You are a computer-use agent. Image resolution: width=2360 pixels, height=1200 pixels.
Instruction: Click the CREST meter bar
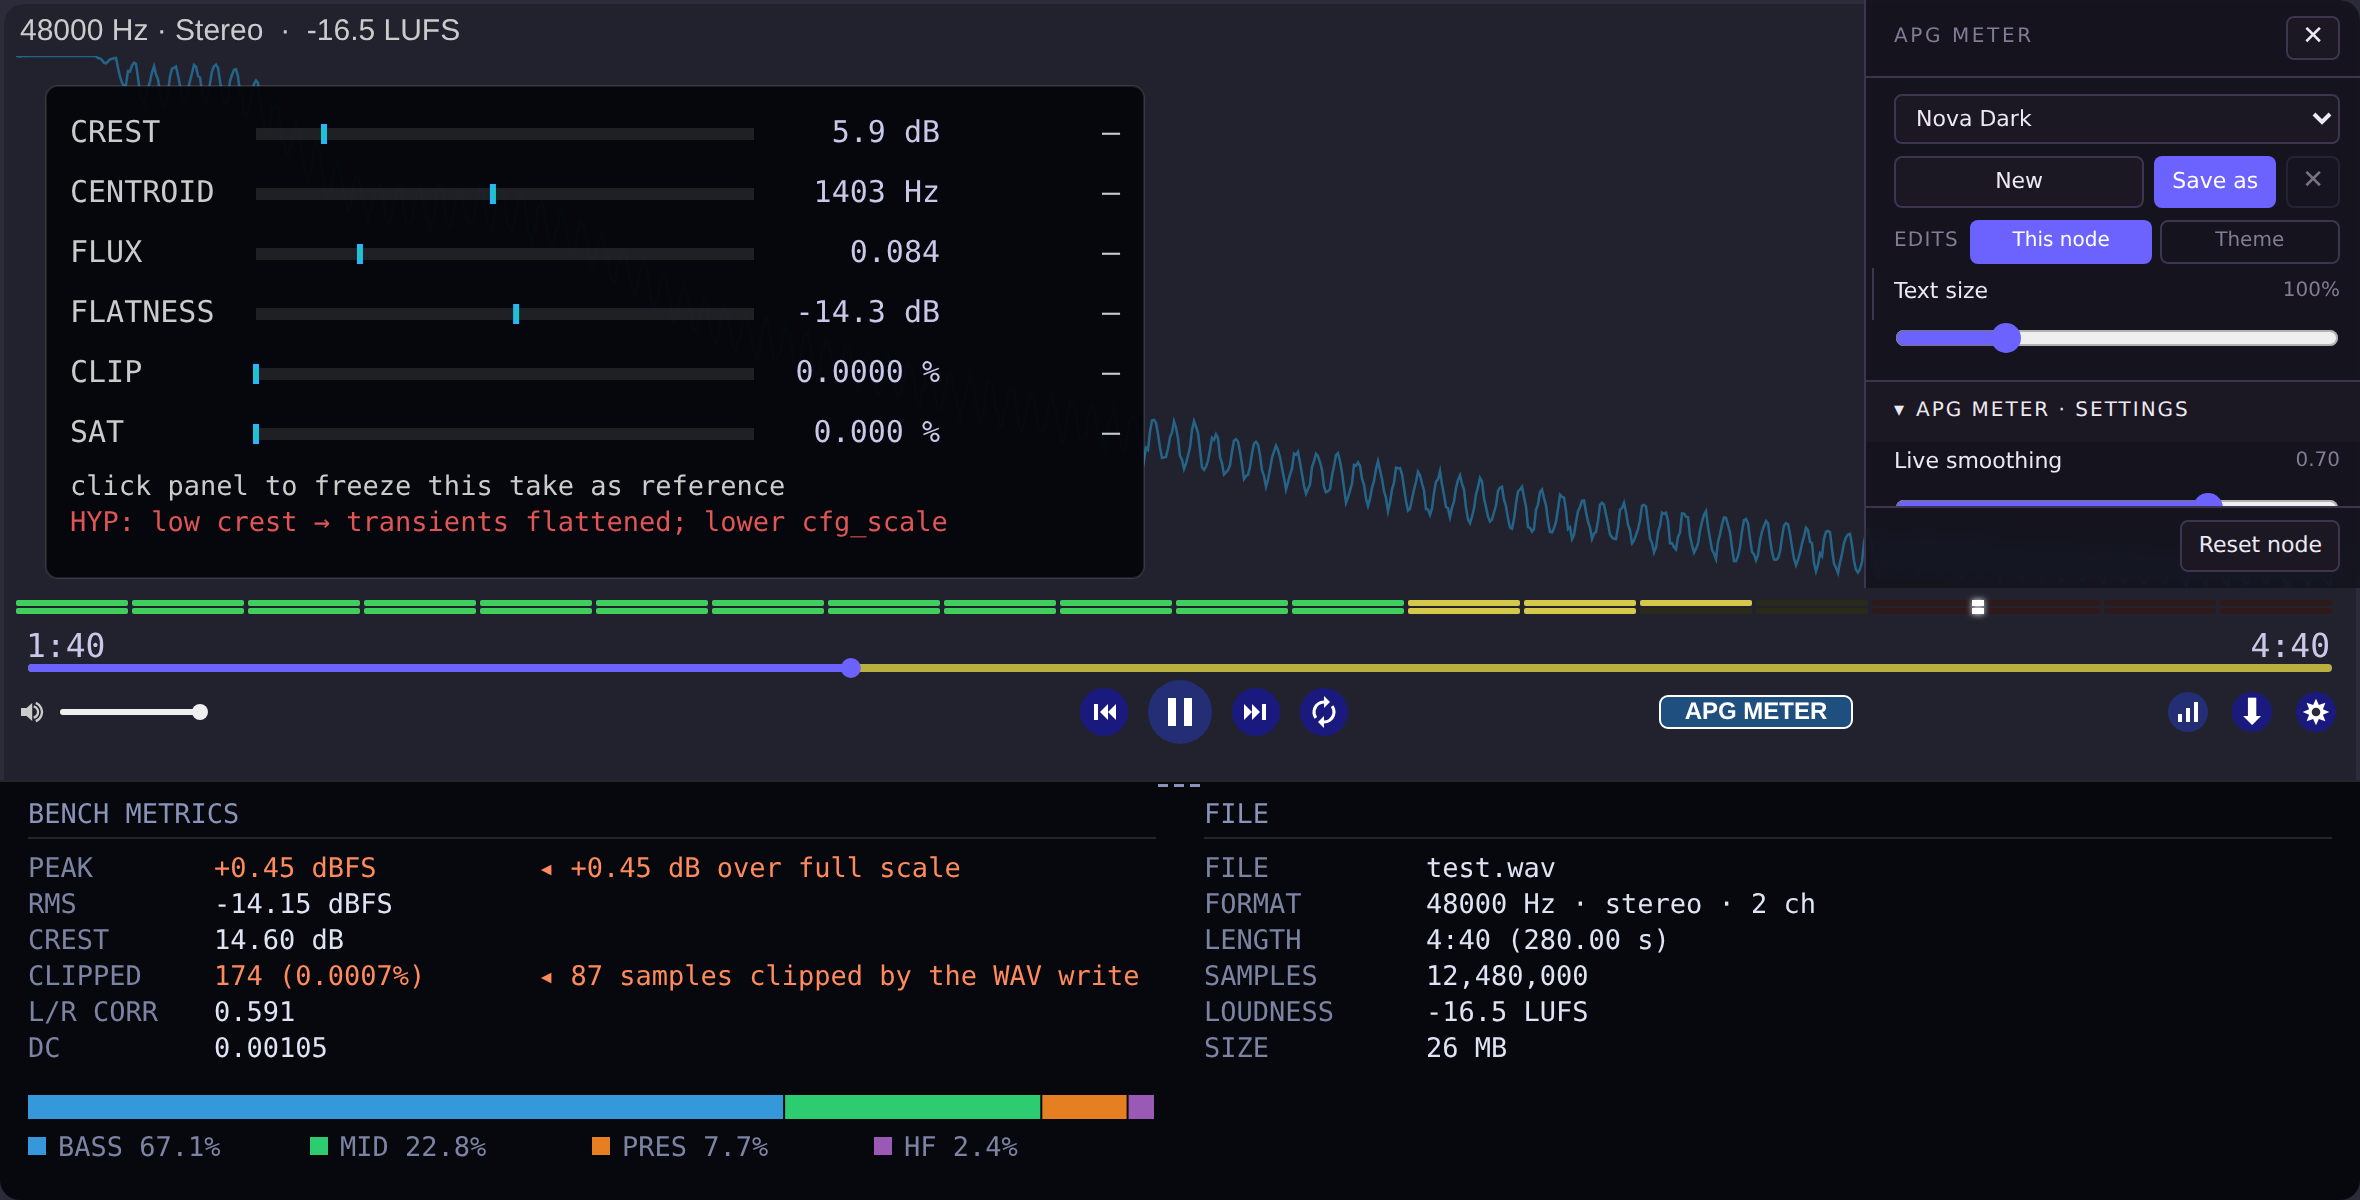[505, 133]
